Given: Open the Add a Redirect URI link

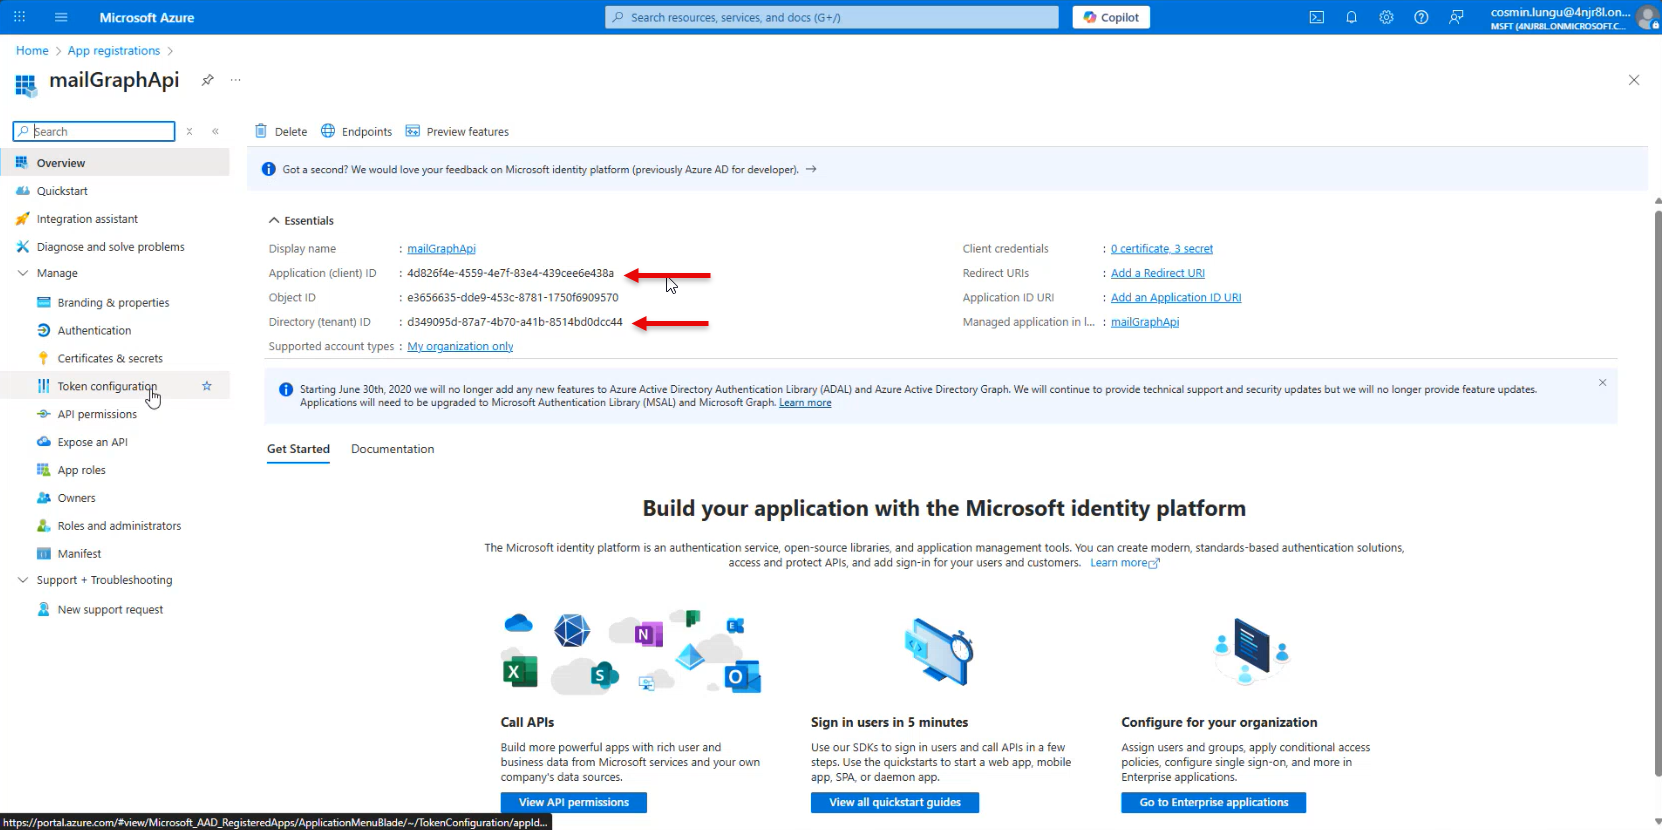Looking at the screenshot, I should [x=1157, y=273].
